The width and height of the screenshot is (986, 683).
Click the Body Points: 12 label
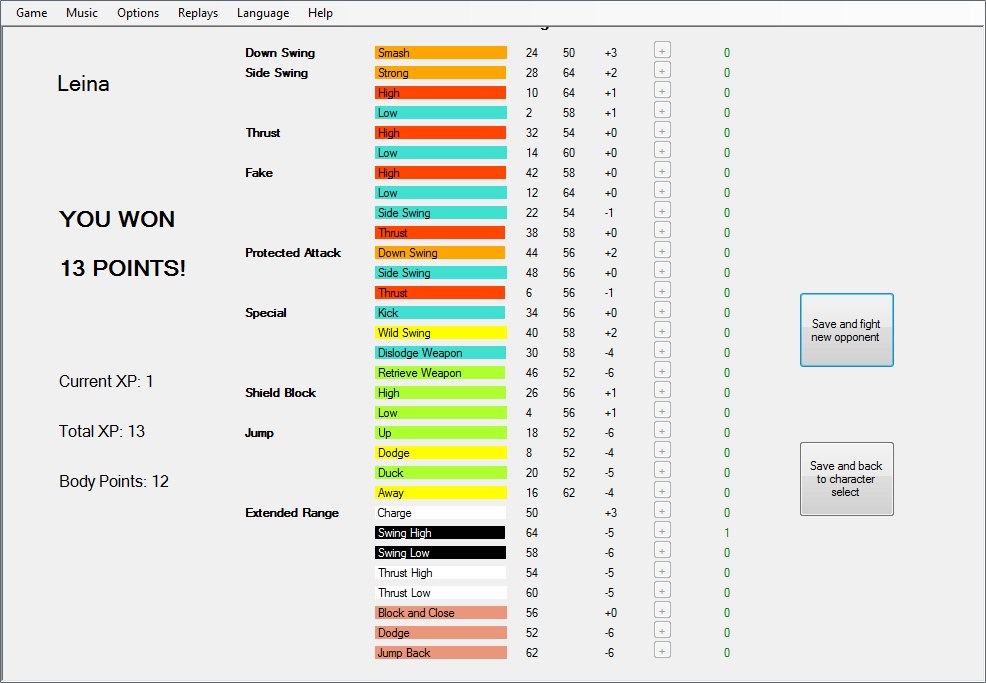click(114, 481)
